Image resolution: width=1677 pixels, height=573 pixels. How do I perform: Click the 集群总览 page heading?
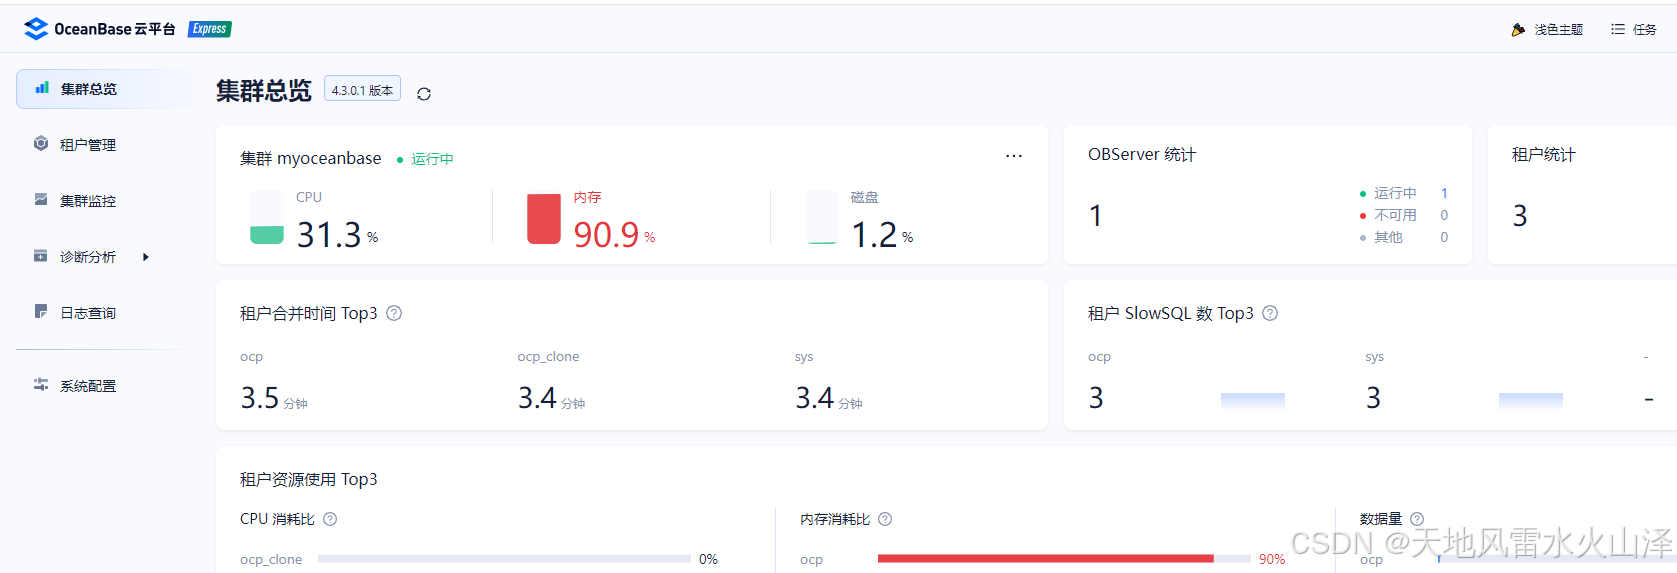(264, 91)
